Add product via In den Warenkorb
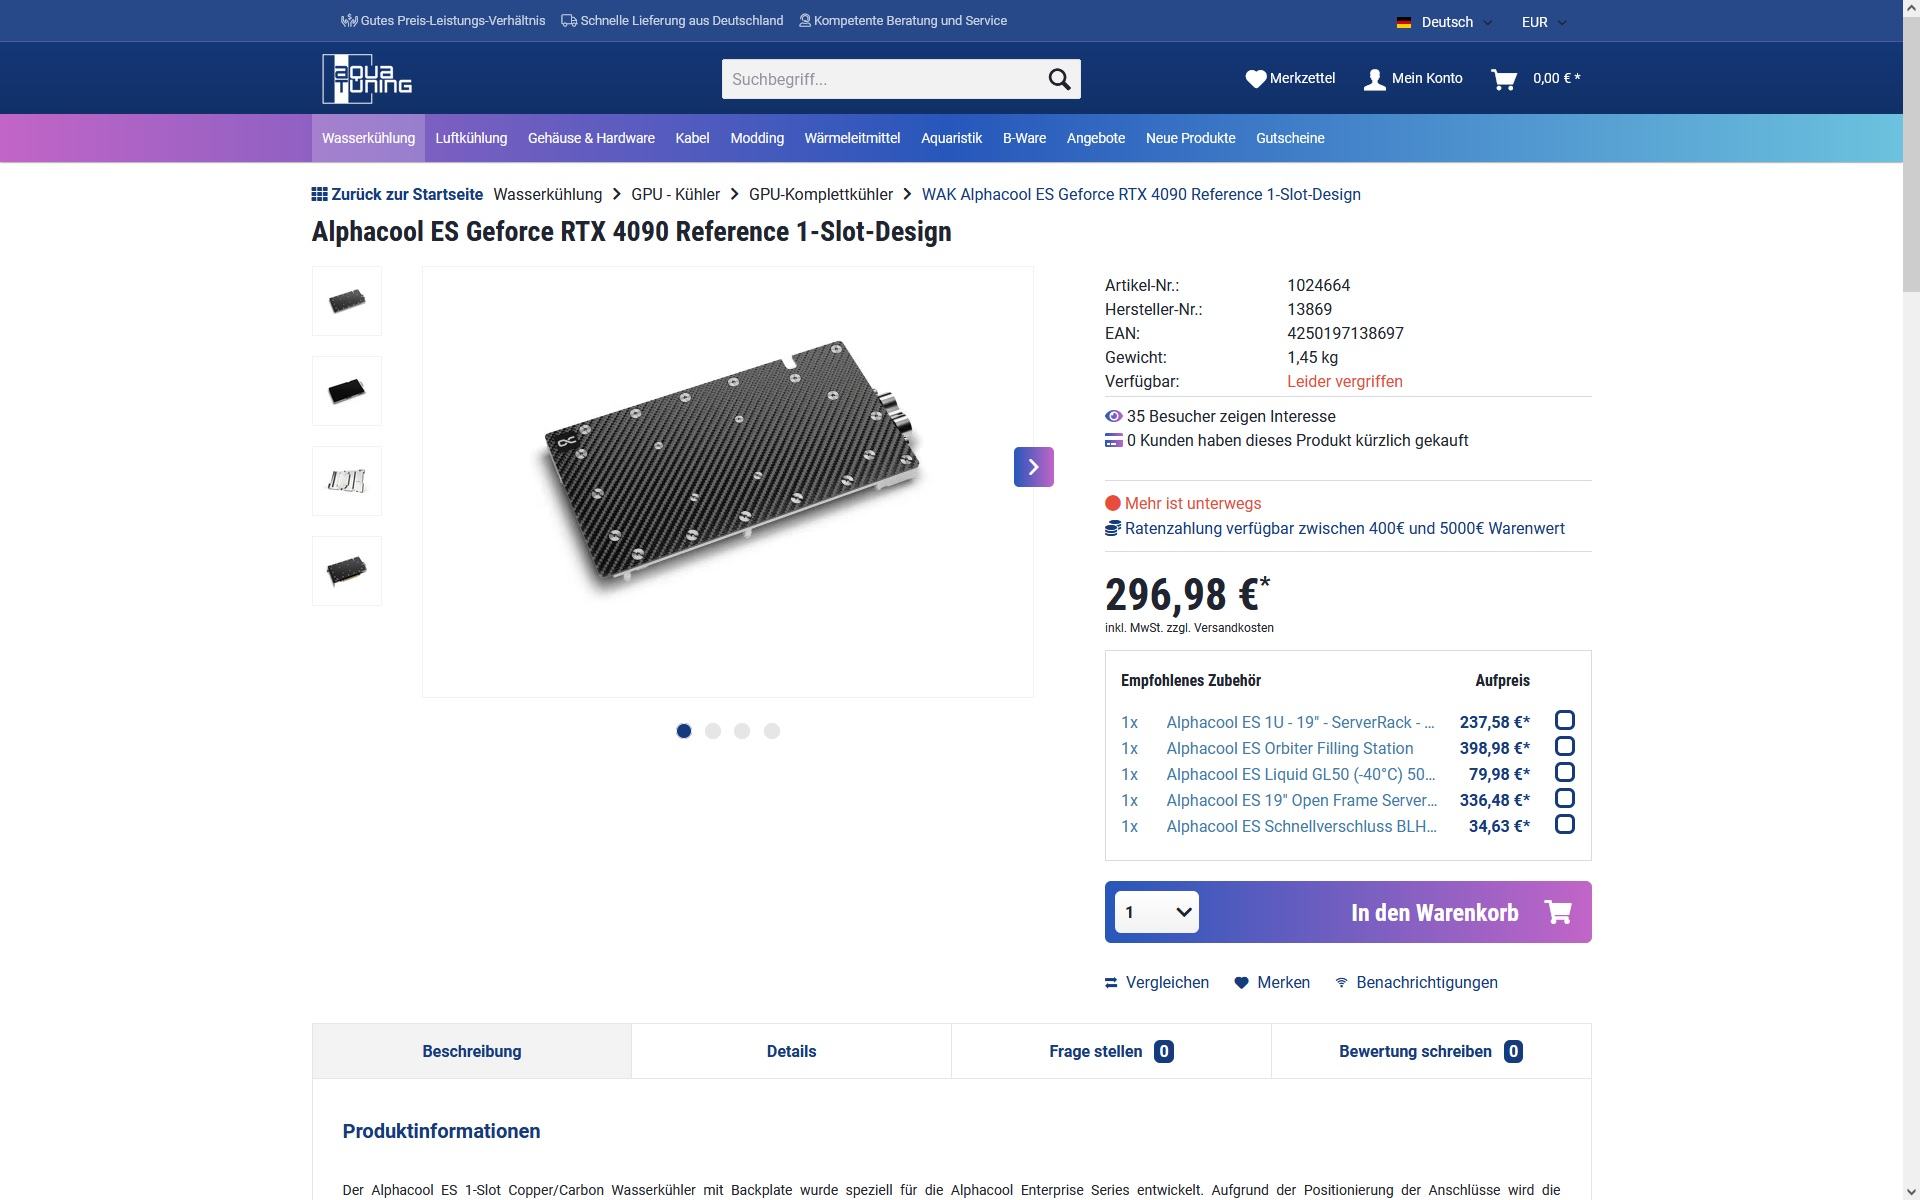 [x=1434, y=912]
